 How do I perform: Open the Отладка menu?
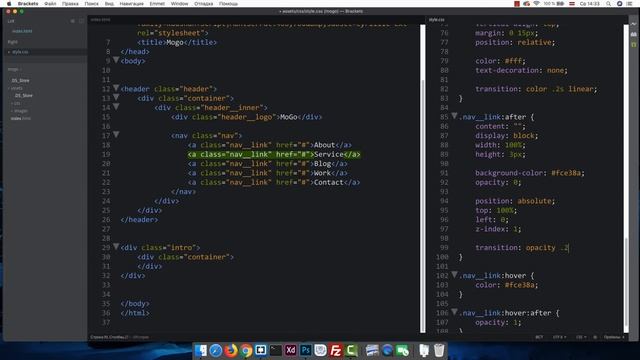click(203, 4)
